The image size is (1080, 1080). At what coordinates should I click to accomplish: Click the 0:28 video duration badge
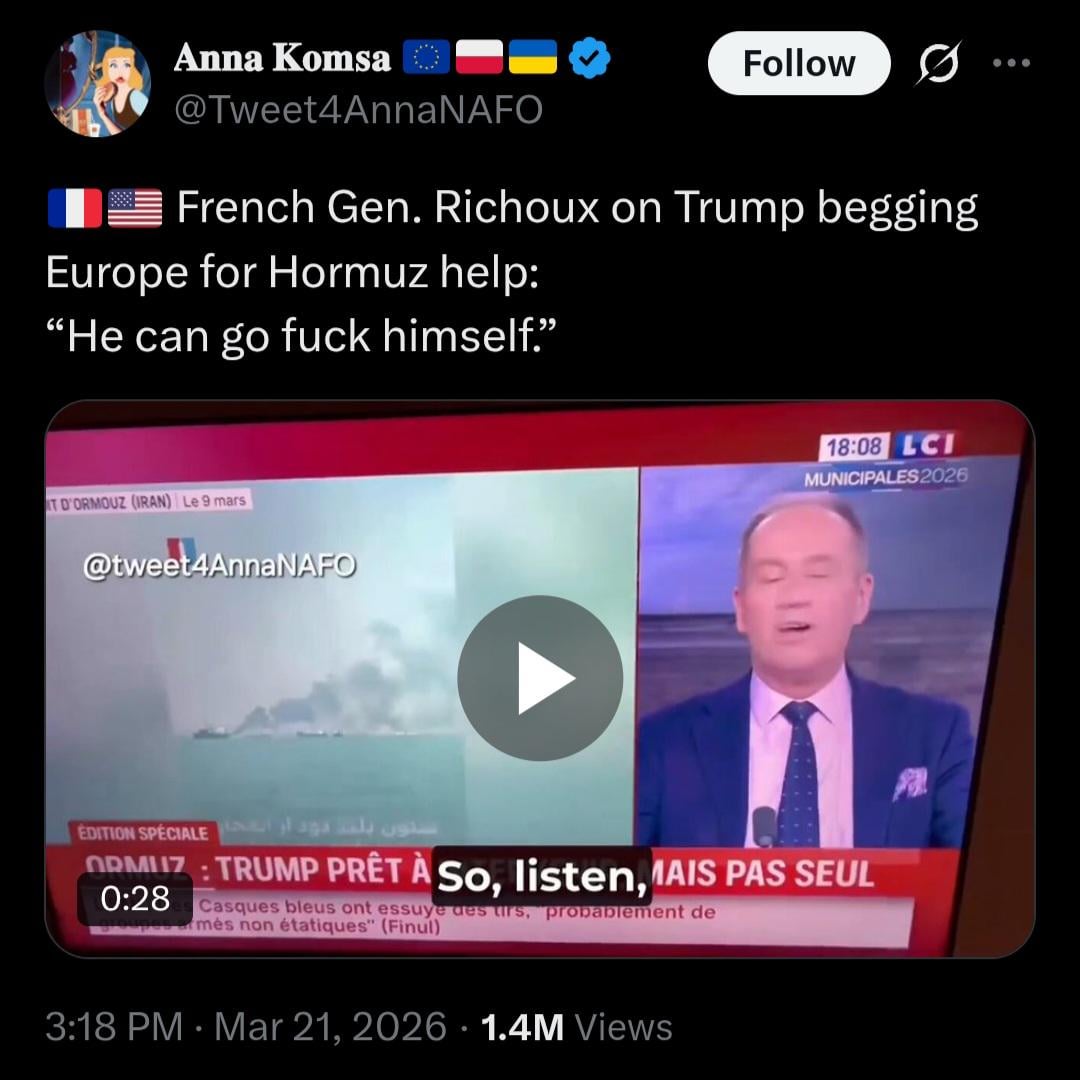point(135,898)
